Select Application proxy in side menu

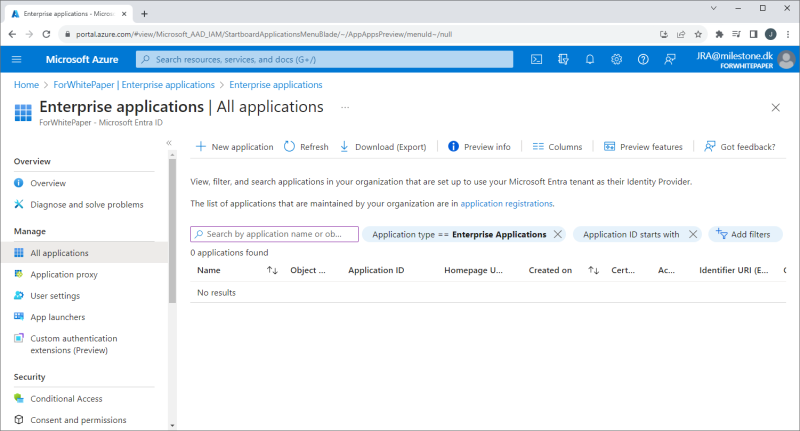coord(64,274)
